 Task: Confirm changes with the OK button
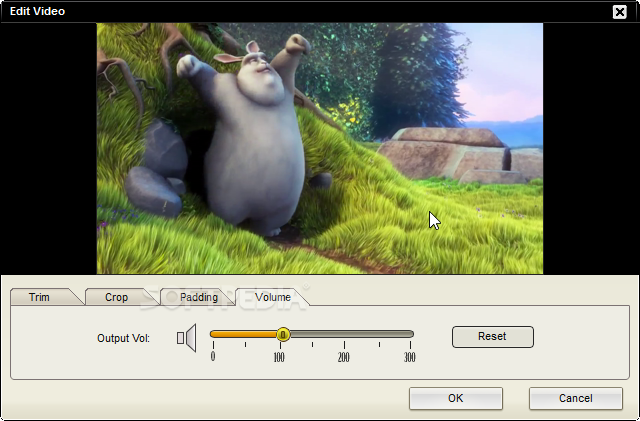click(456, 398)
